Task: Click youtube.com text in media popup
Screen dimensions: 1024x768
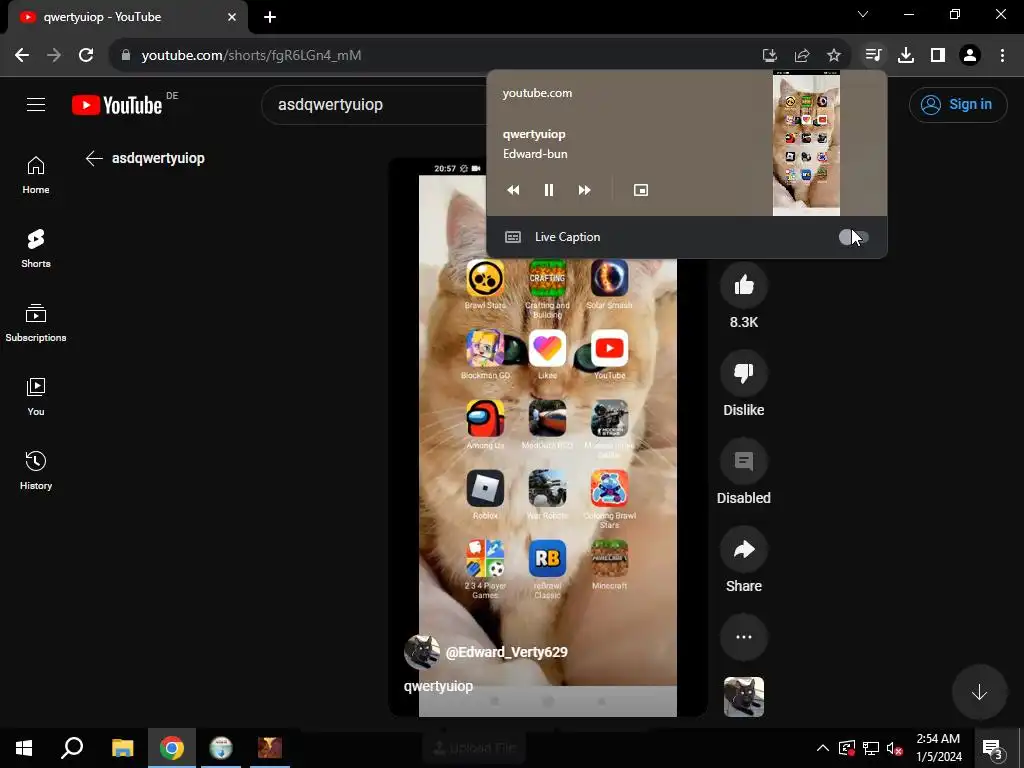Action: (537, 93)
